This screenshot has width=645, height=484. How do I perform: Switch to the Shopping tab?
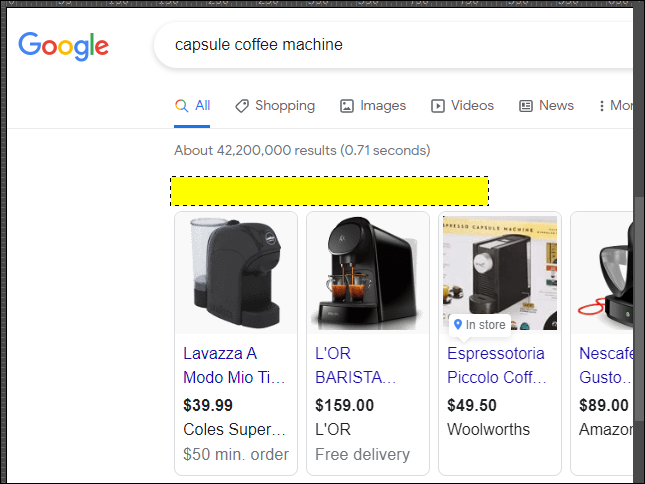(x=275, y=106)
